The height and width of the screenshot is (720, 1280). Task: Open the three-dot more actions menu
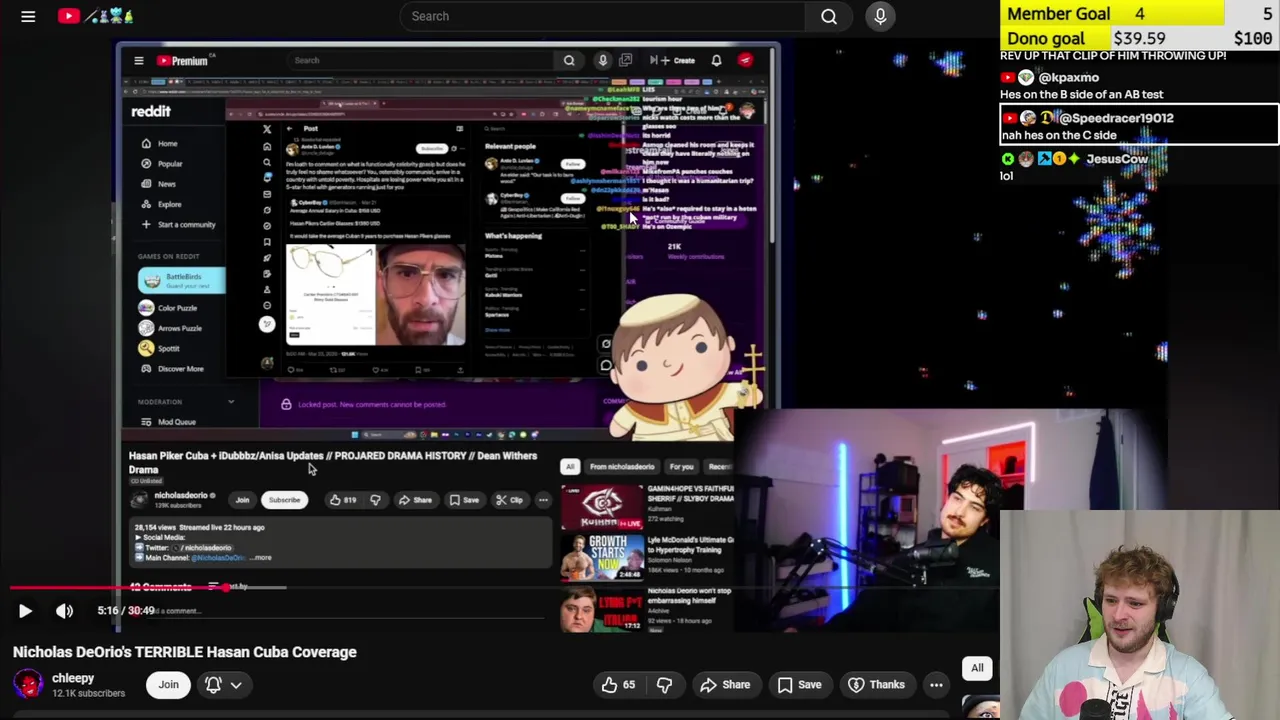936,685
